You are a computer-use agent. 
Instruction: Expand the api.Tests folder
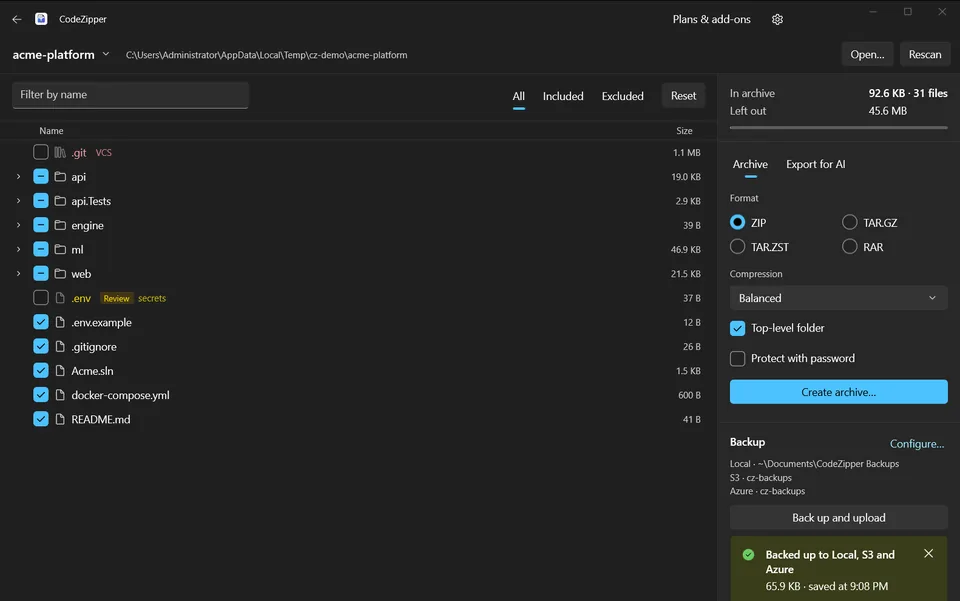(18, 201)
